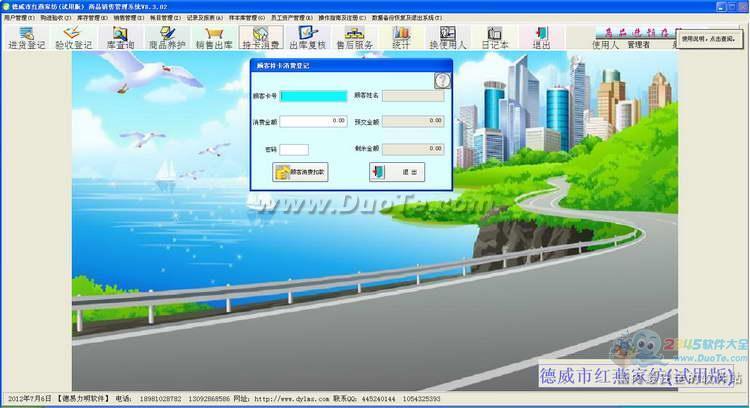The width and height of the screenshot is (750, 408).
Task: Click the 退出 button in the dialog
Action: 397,172
